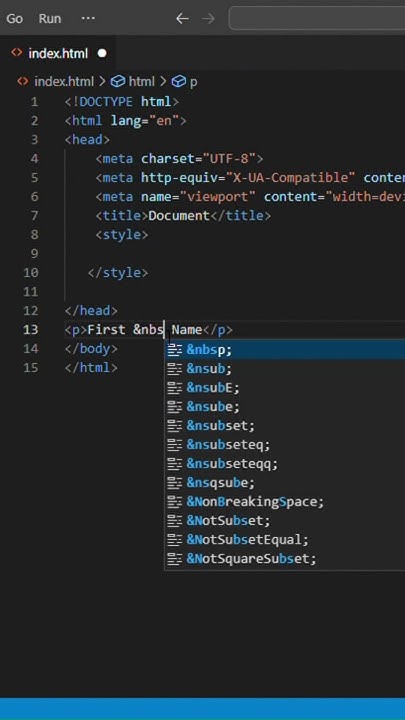Click the snippet icon beside &nbsp;

point(175,350)
